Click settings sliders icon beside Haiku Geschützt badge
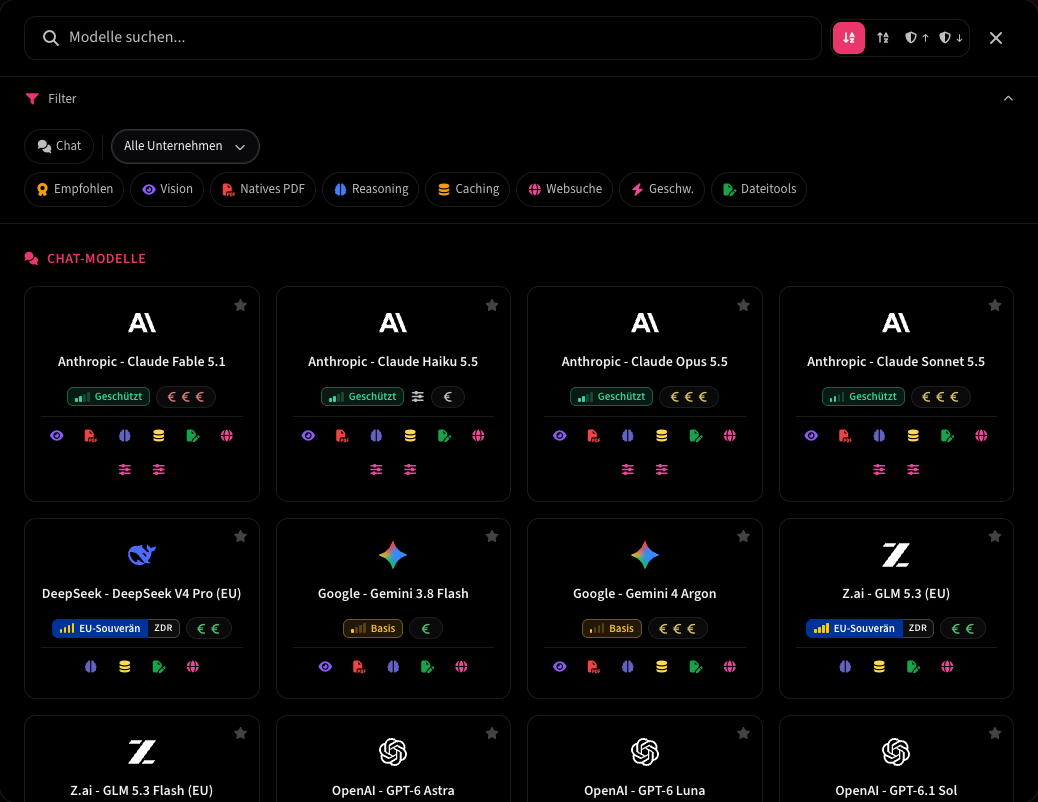Viewport: 1038px width, 802px height. coord(418,397)
